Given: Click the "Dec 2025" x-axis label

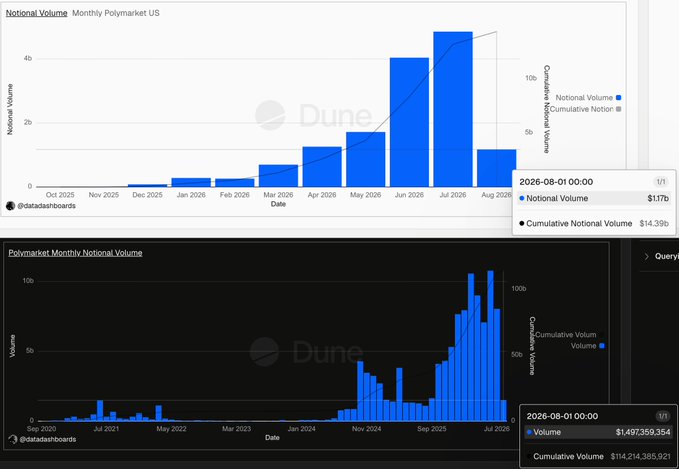Looking at the screenshot, I should [x=147, y=195].
